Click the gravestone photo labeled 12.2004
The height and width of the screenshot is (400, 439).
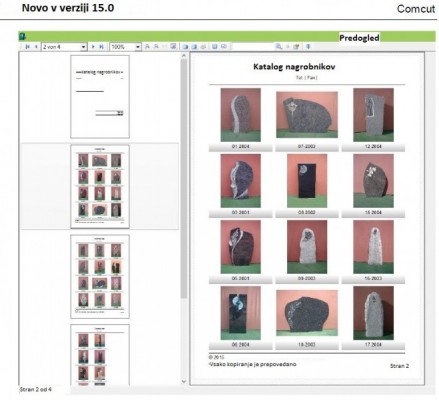point(373,115)
